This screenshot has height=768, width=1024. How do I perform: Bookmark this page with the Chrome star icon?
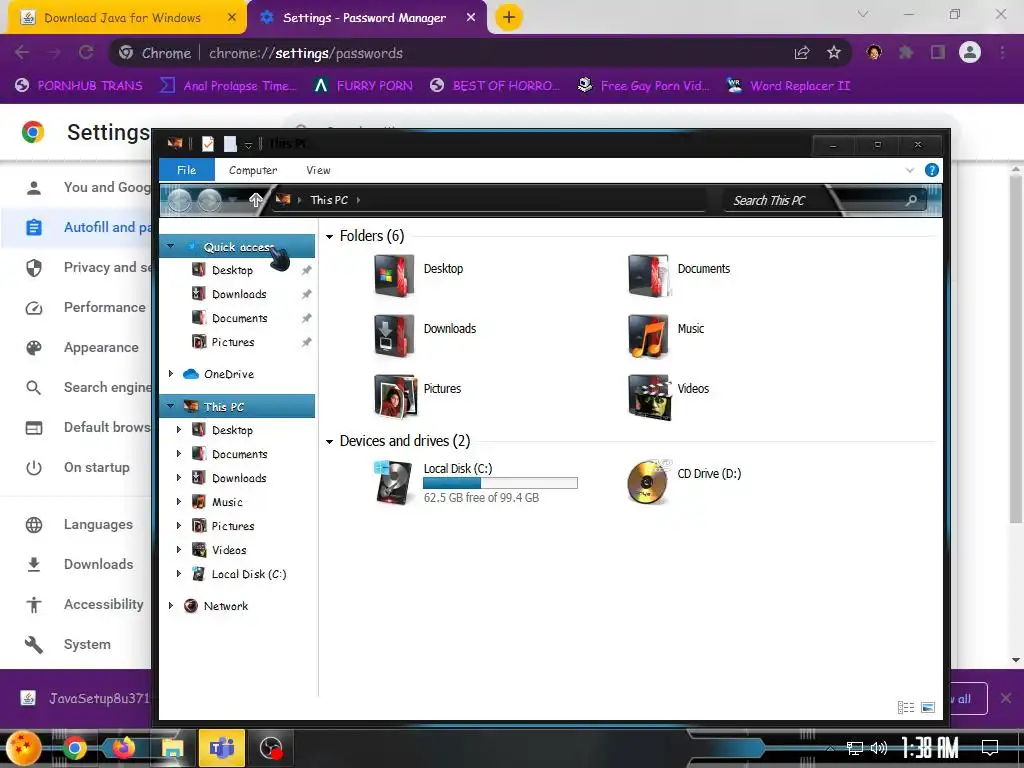[x=834, y=53]
